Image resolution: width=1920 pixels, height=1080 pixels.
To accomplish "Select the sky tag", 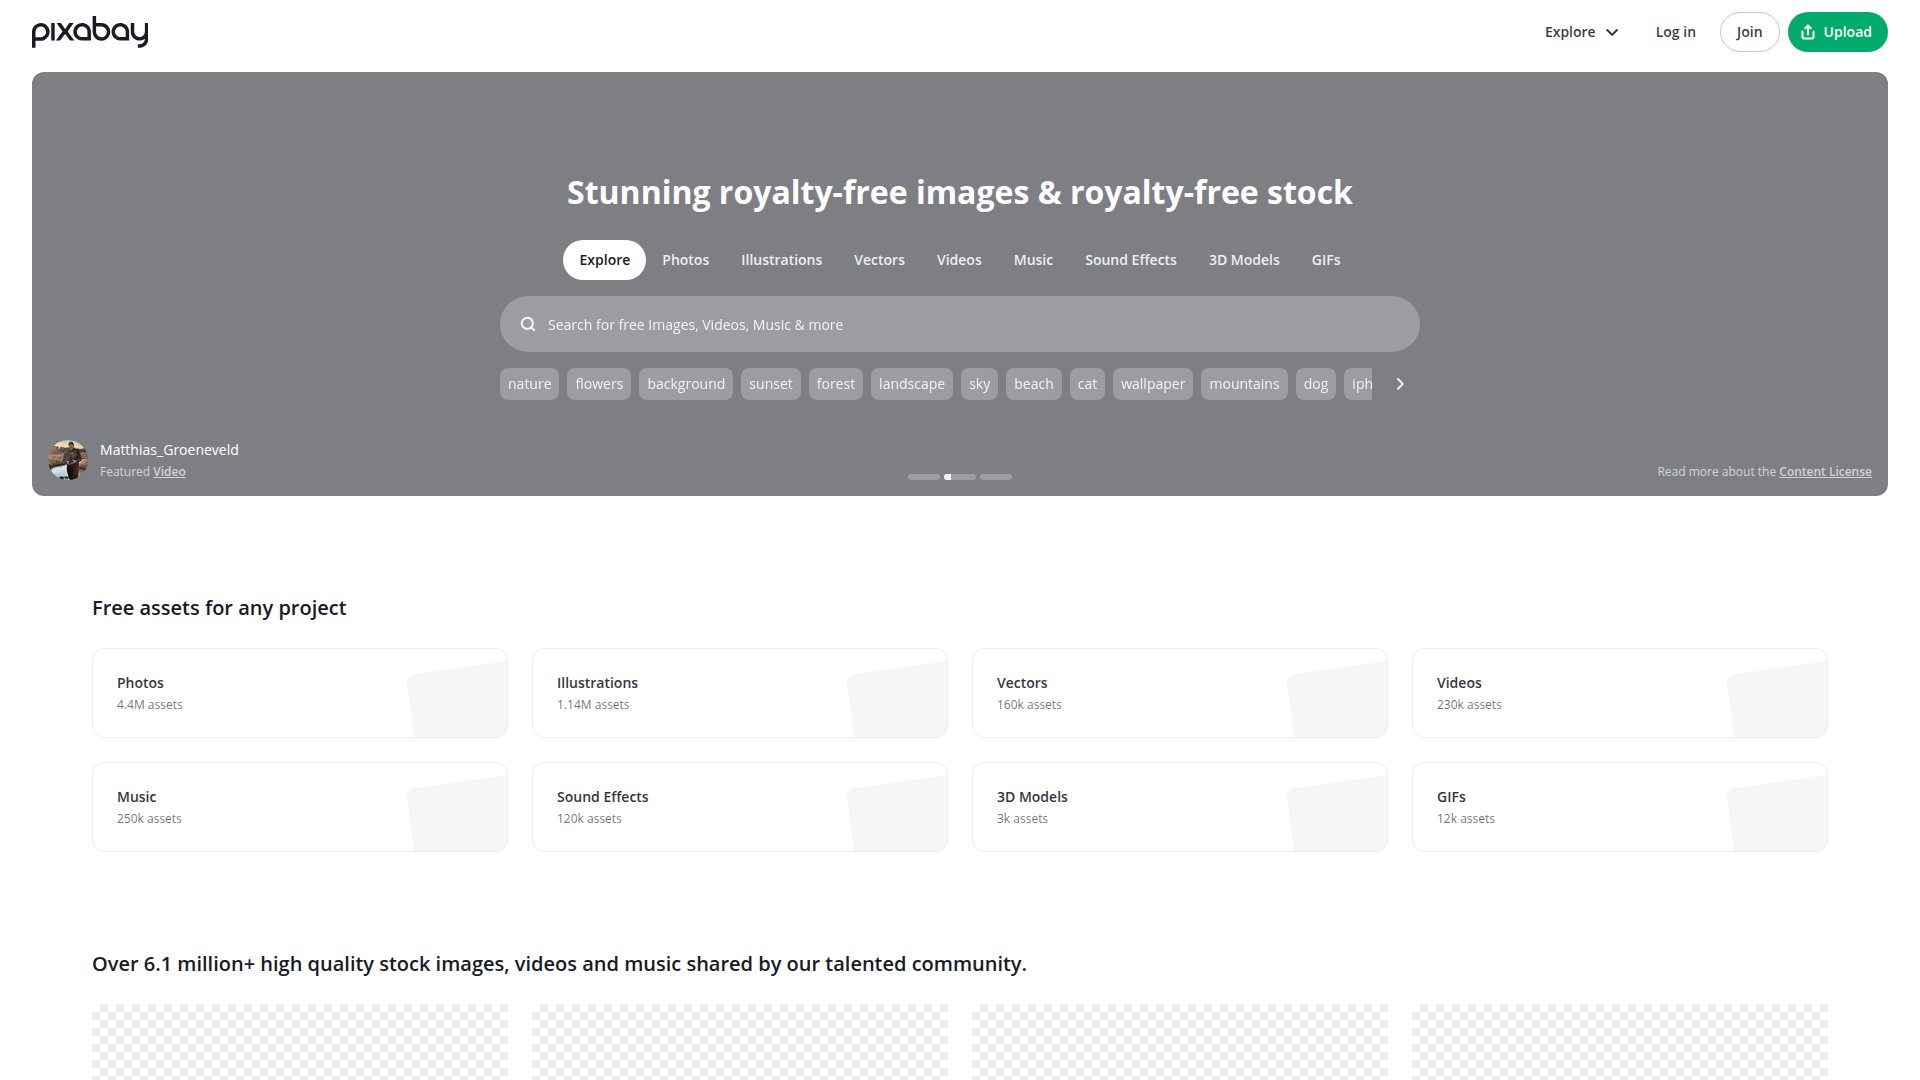I will pos(979,384).
